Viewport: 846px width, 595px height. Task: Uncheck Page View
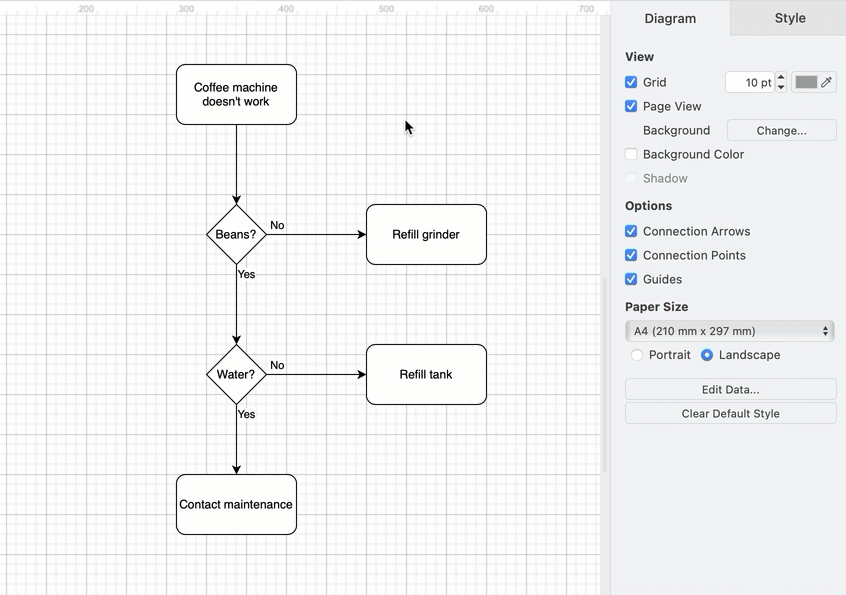[x=631, y=106]
